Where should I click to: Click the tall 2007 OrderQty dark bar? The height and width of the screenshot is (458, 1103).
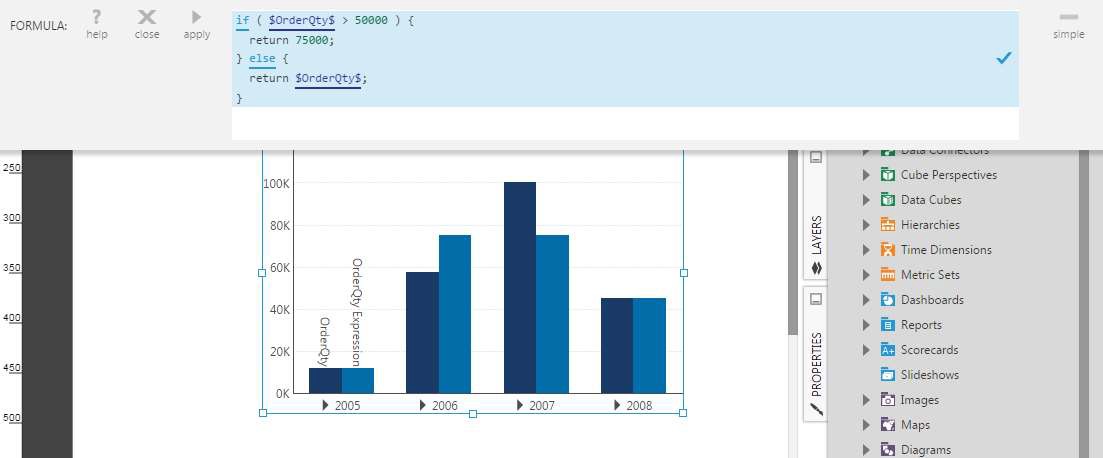519,288
